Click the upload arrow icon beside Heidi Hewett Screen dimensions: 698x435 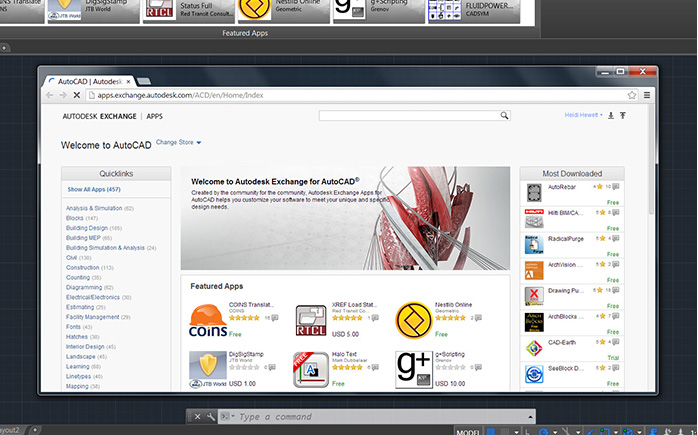click(x=623, y=115)
